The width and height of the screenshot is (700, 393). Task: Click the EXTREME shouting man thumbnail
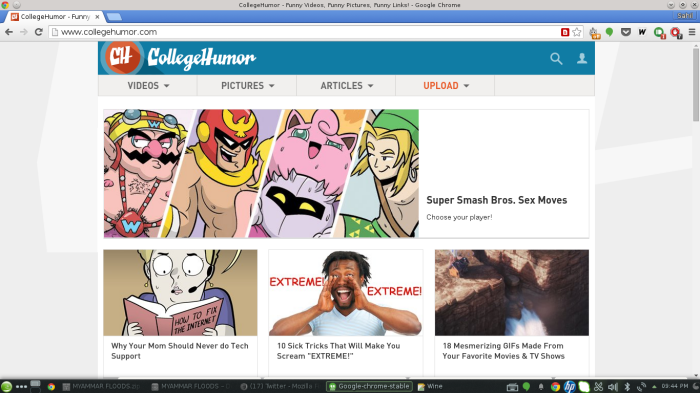pos(346,293)
